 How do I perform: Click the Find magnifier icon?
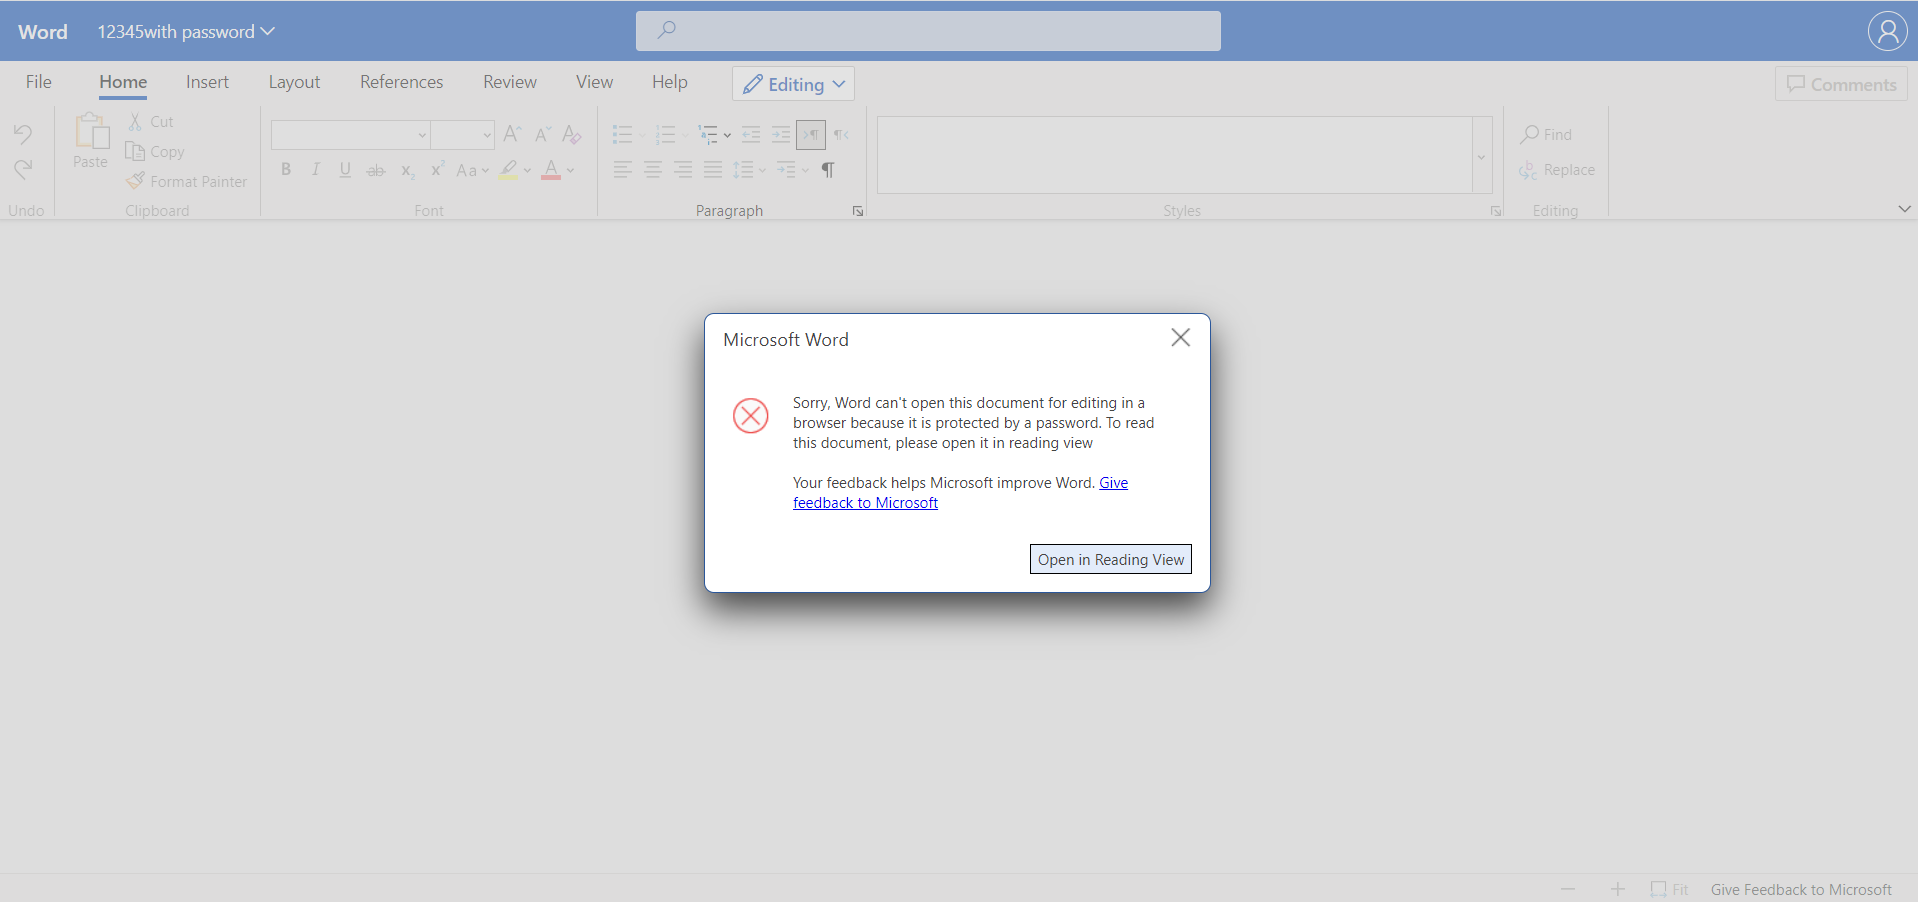click(1529, 134)
